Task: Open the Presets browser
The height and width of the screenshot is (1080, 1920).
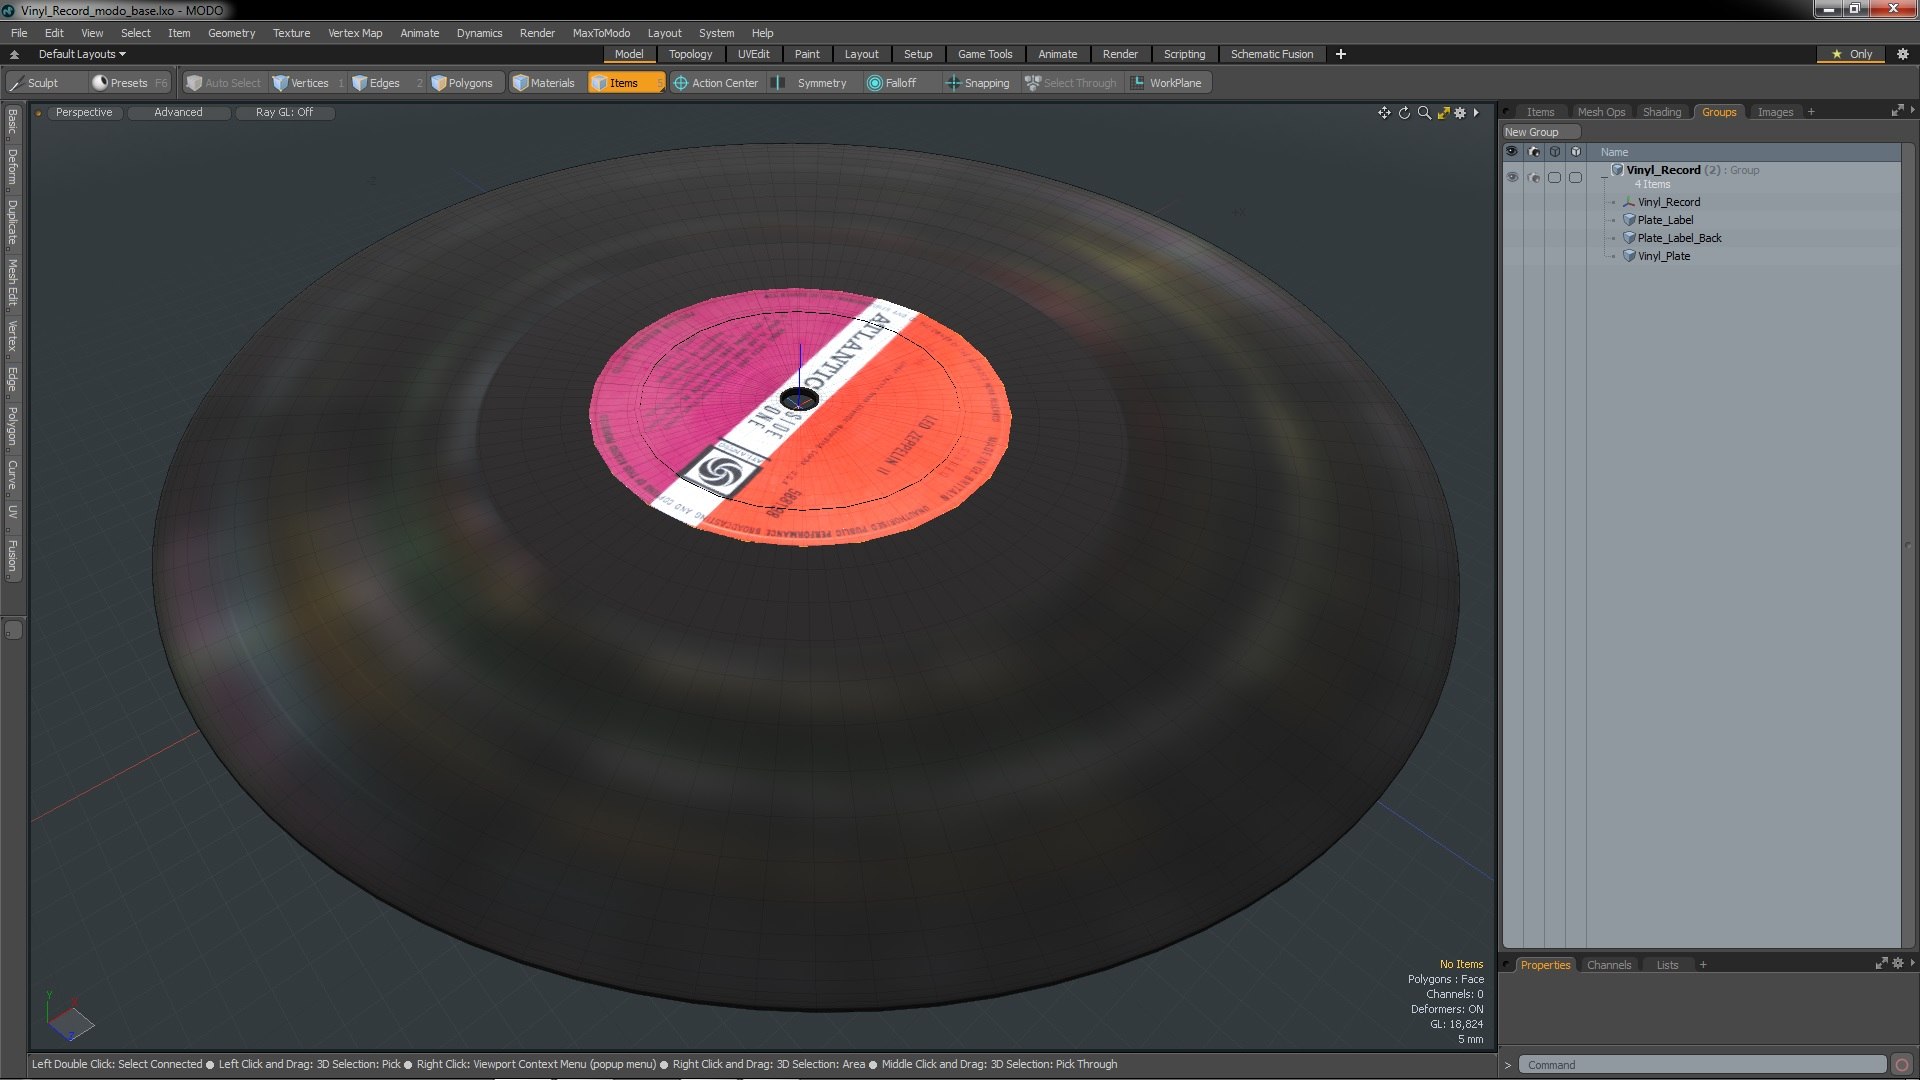Action: 129,83
